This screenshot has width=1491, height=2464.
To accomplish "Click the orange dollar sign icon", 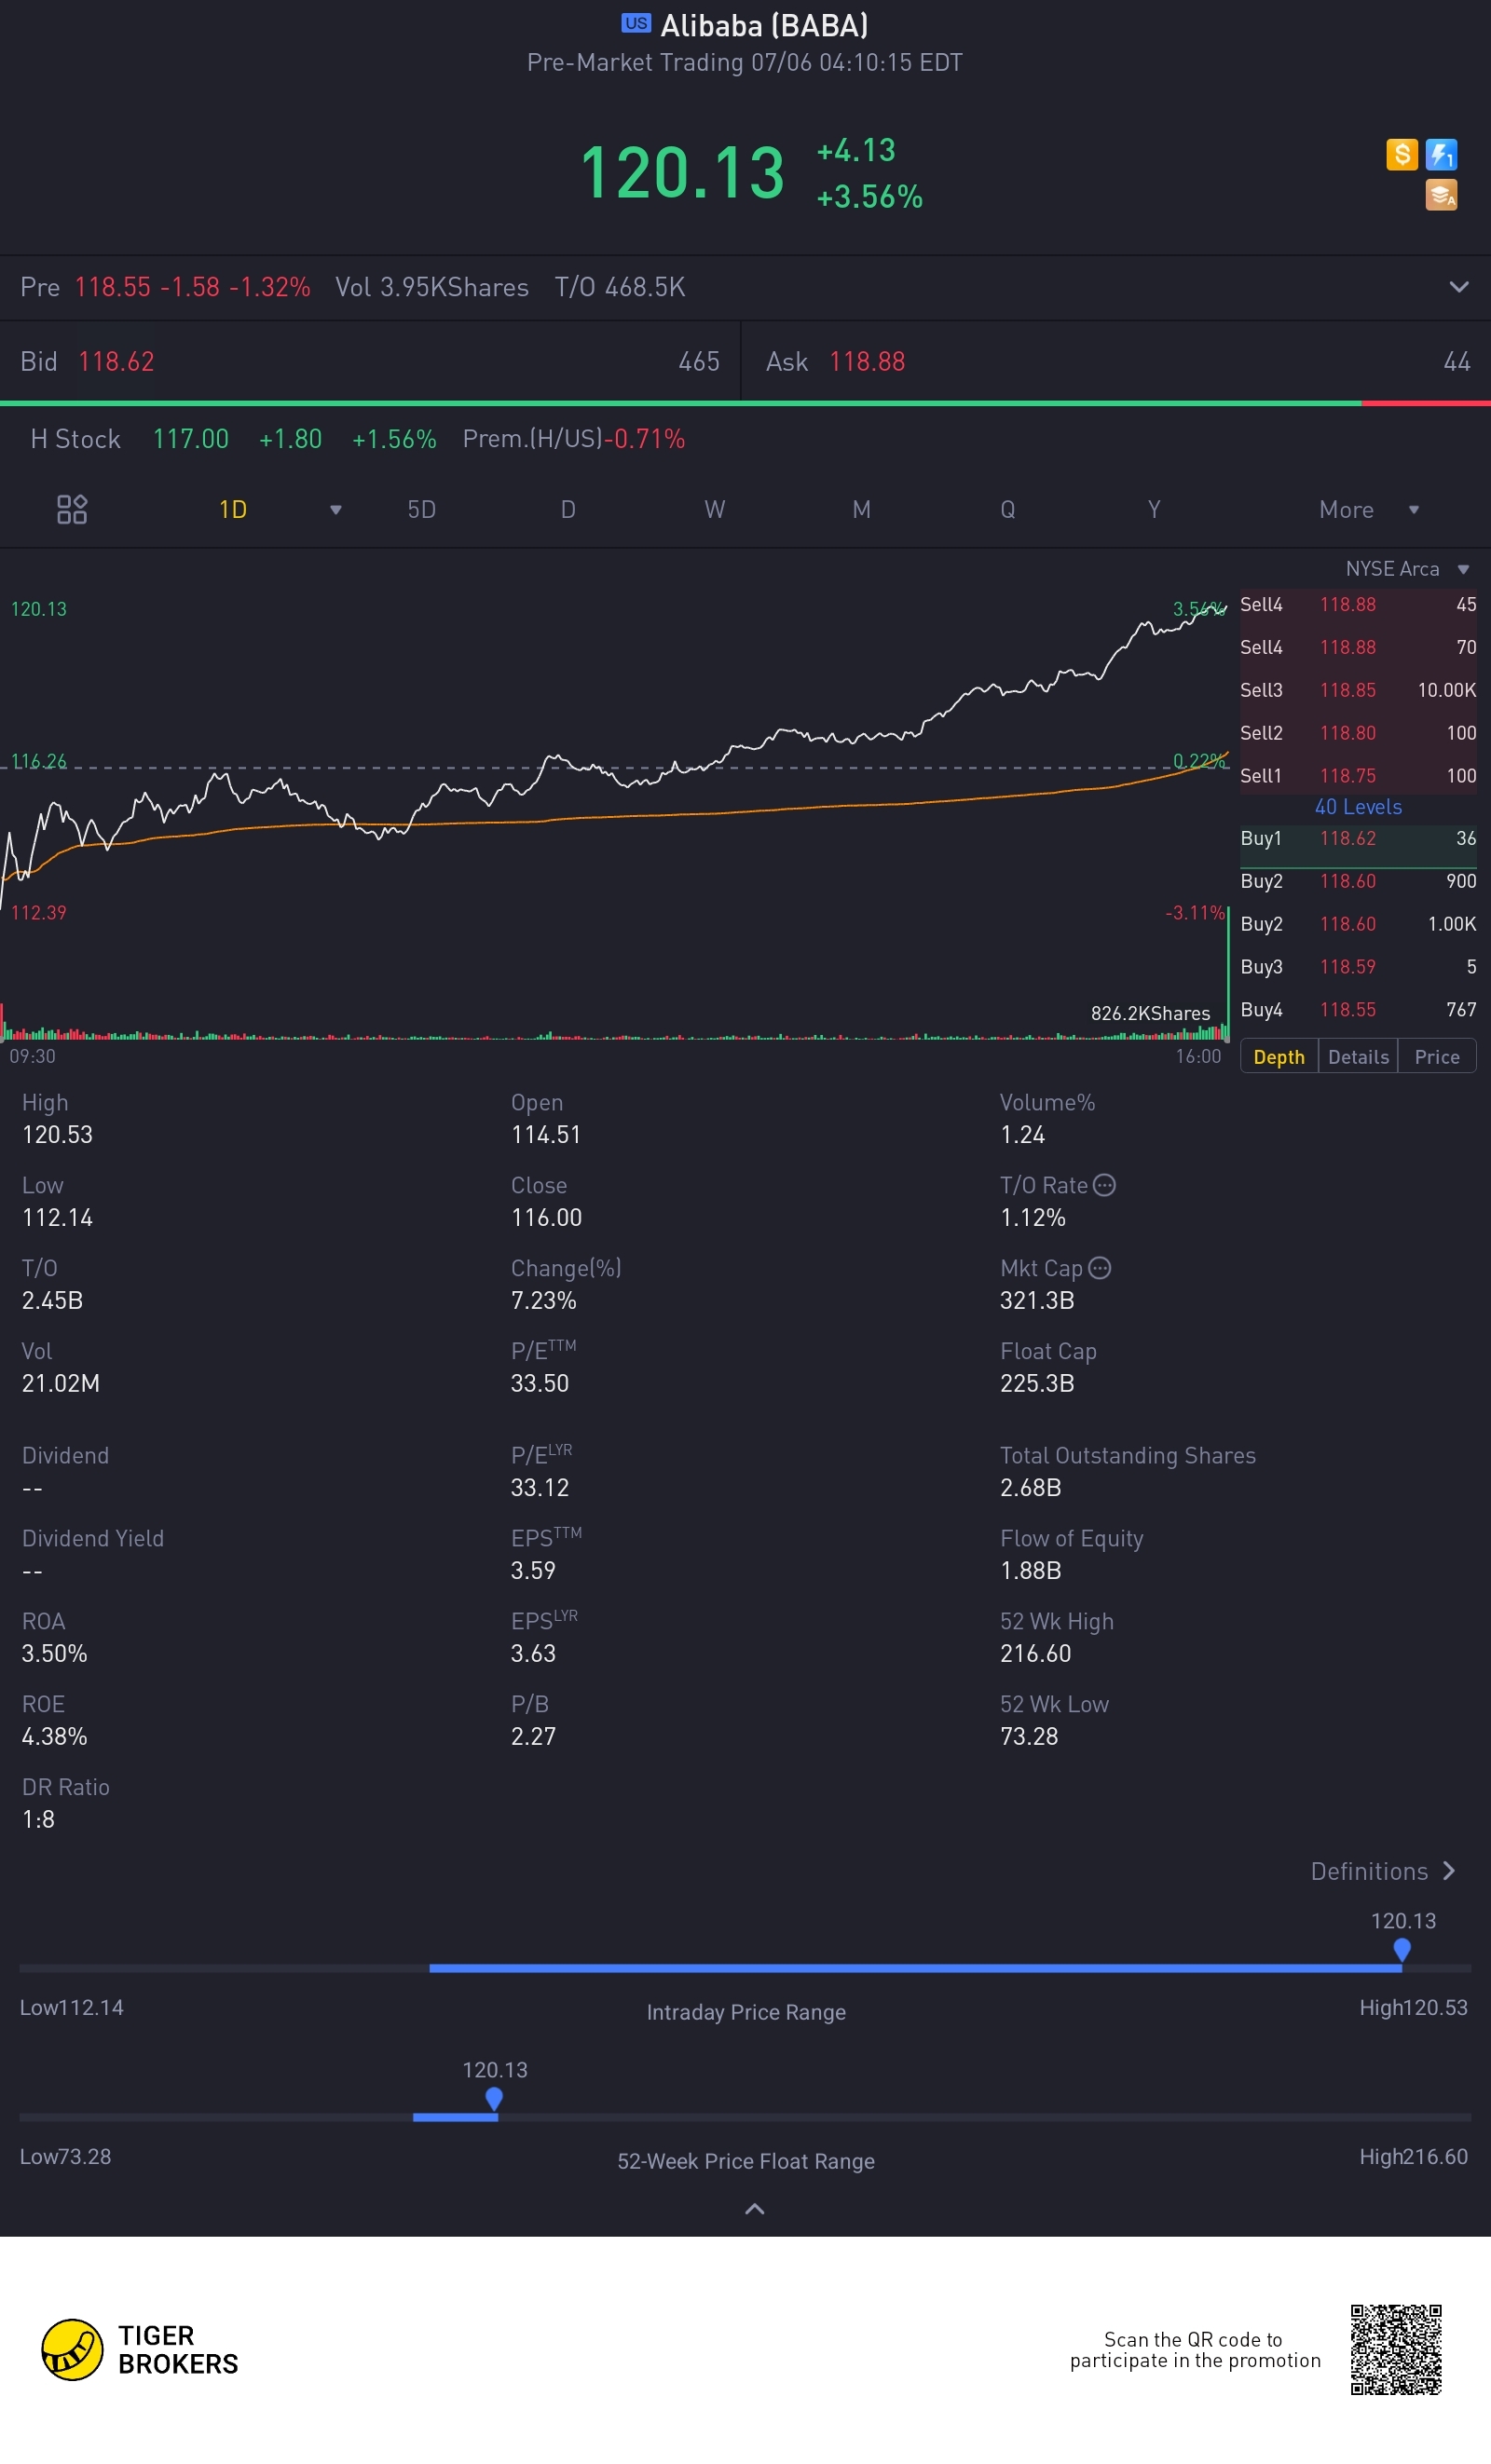I will coord(1401,154).
